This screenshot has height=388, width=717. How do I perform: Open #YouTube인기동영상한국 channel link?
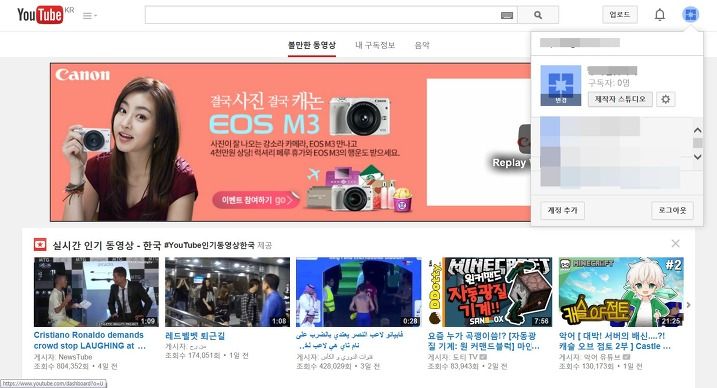209,245
